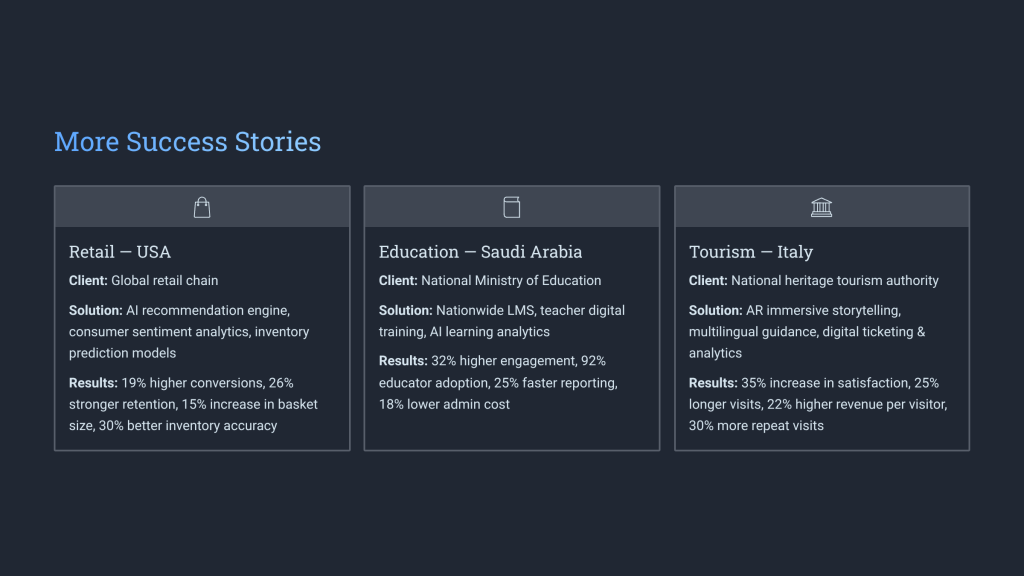Click National Ministry of Education text
Screen dimensions: 1024x576
pos(511,280)
